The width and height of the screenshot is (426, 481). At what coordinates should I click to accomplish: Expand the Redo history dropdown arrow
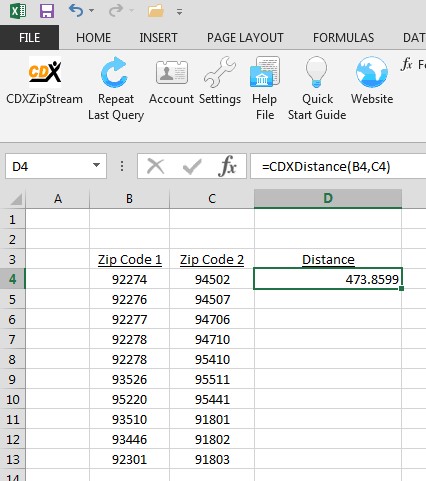click(132, 11)
